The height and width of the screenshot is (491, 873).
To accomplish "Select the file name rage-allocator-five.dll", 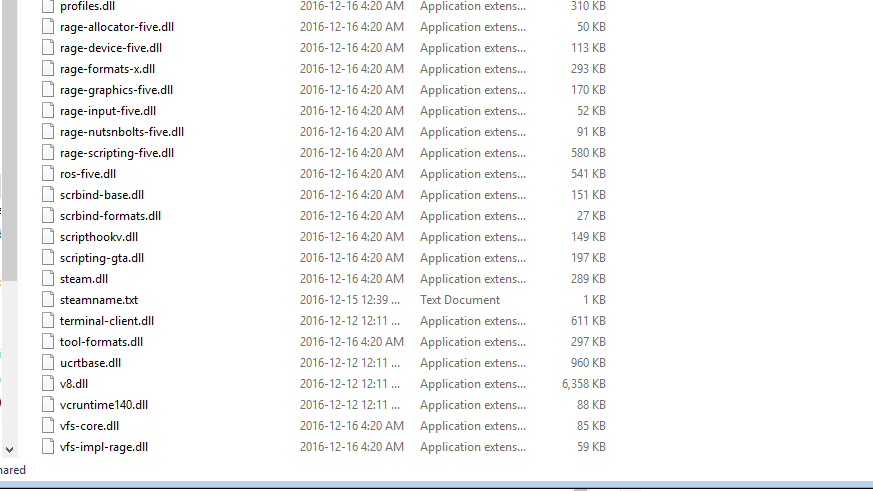I will [117, 27].
